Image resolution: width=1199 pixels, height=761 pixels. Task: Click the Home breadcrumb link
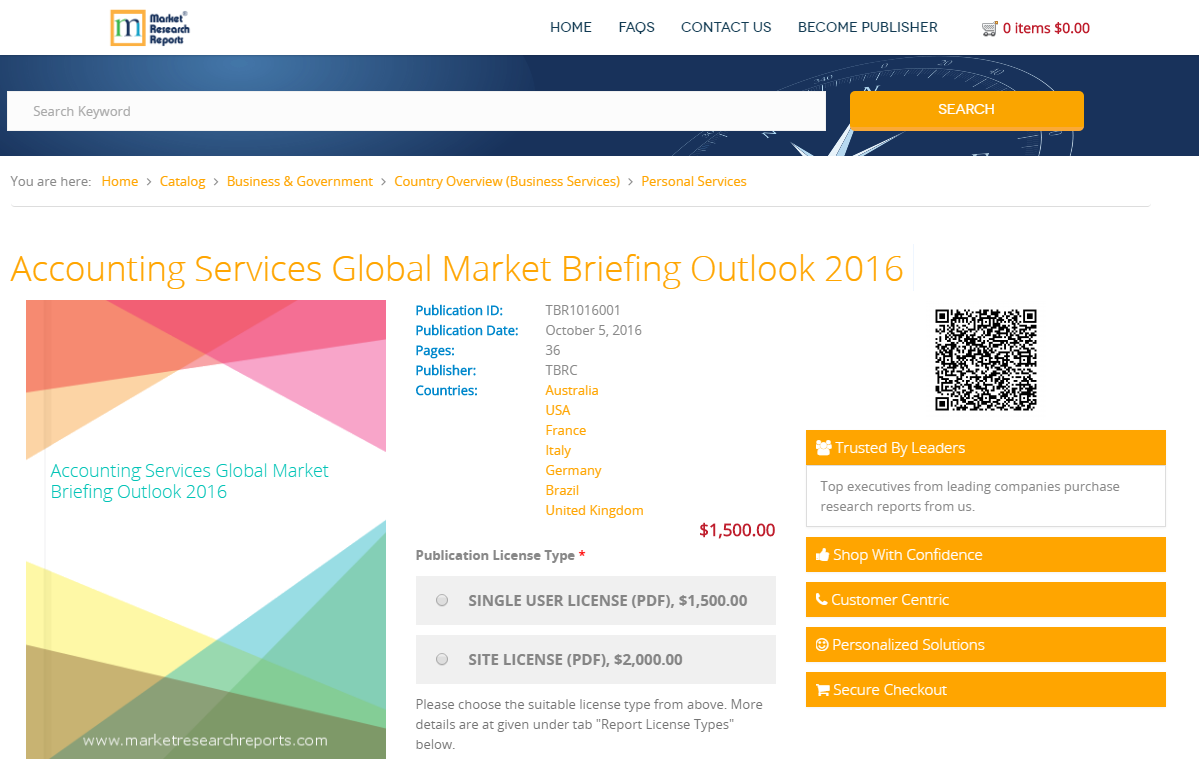click(x=120, y=181)
